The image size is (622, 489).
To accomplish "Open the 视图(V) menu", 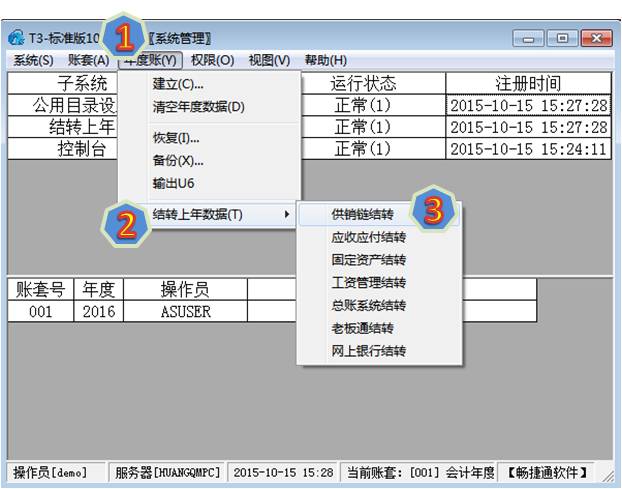I will [x=268, y=61].
